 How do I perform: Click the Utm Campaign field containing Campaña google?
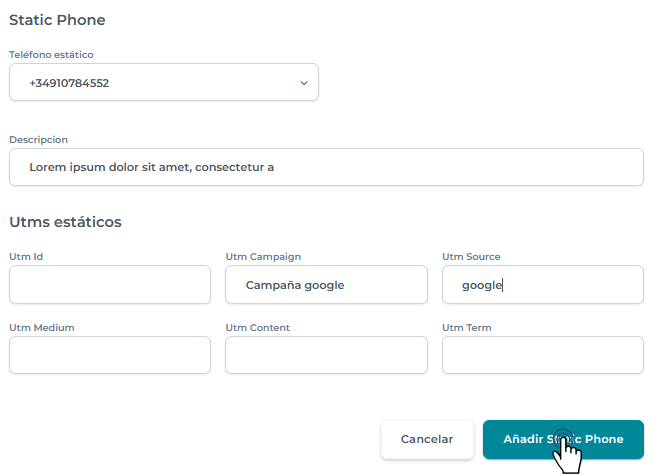(x=326, y=285)
